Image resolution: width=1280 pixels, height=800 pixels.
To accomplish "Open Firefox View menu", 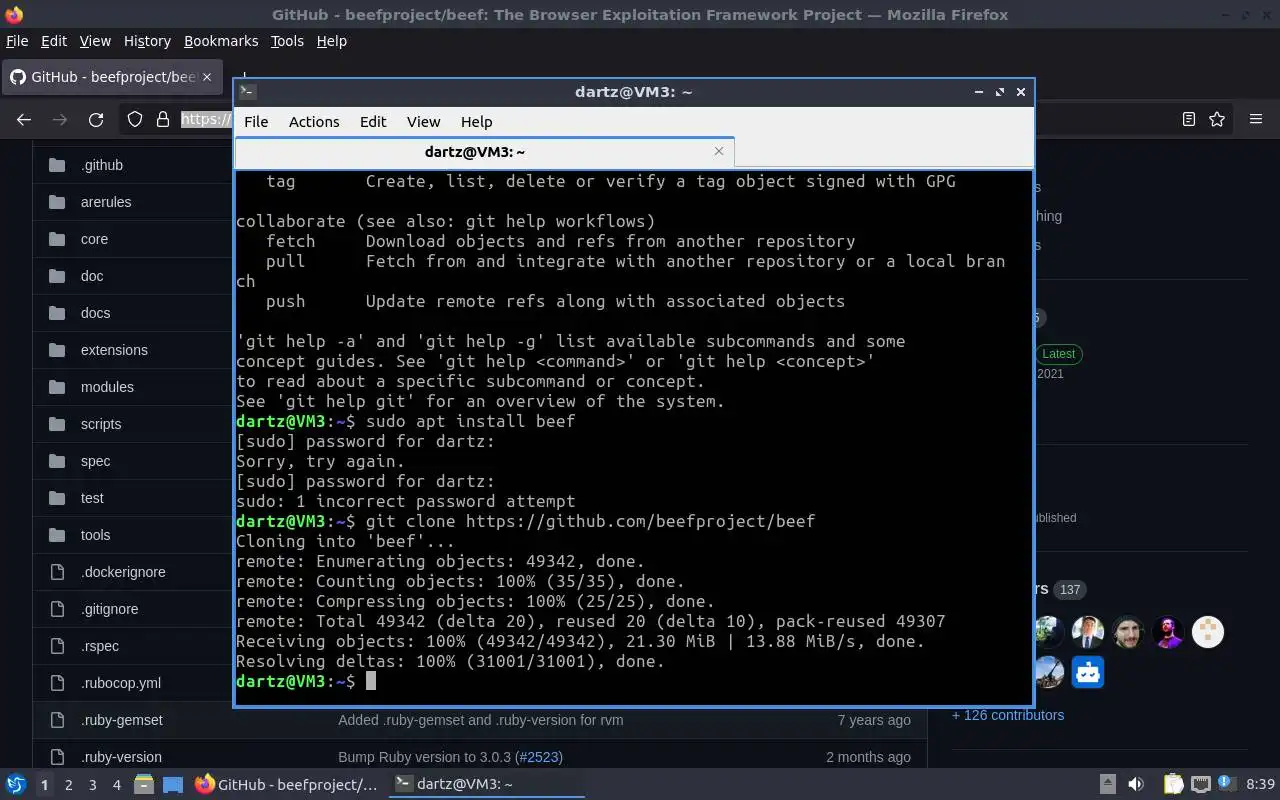I will pos(95,41).
